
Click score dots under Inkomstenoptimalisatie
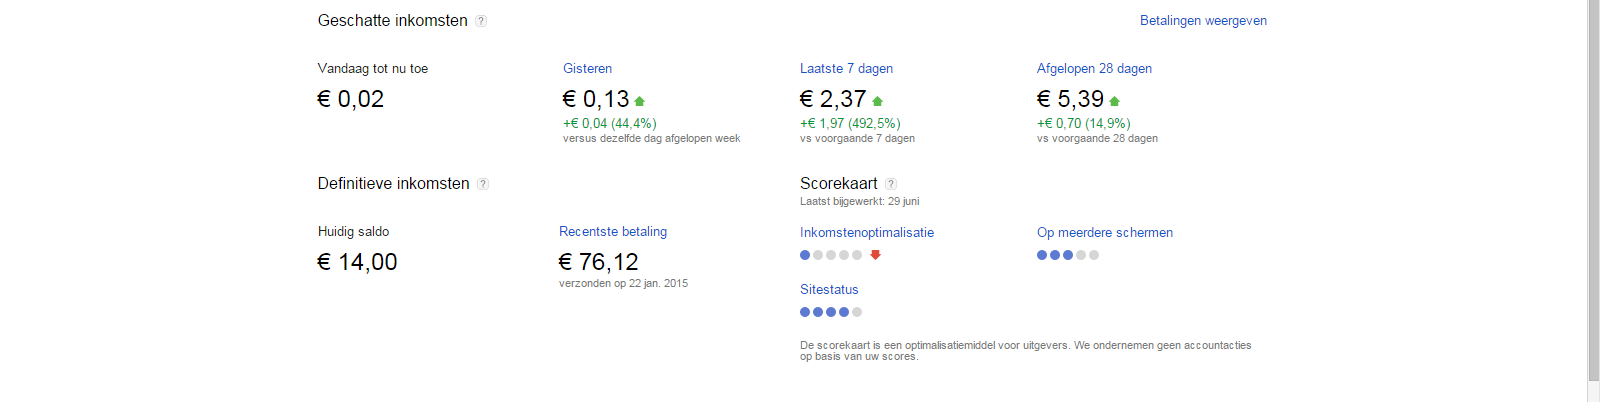point(831,255)
